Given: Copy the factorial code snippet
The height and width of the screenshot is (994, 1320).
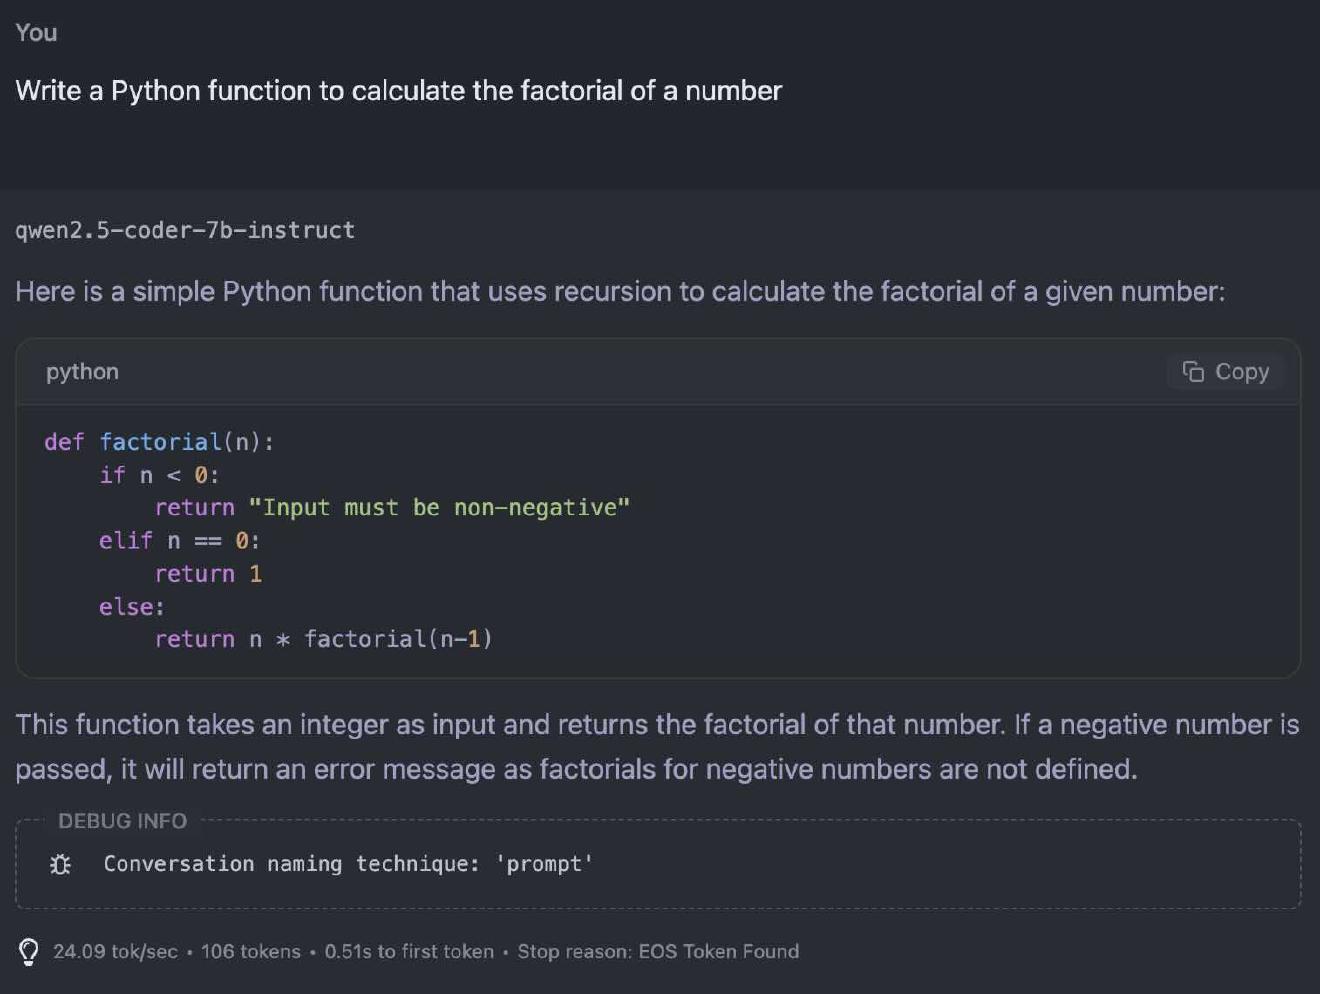Looking at the screenshot, I should [x=1224, y=371].
